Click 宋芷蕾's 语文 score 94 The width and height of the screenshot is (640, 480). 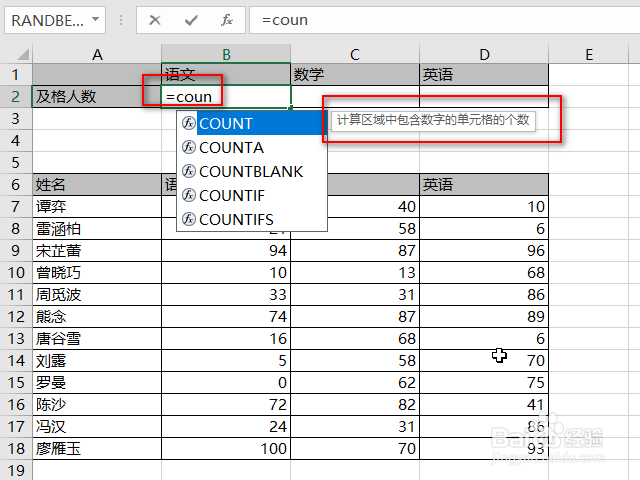point(226,251)
